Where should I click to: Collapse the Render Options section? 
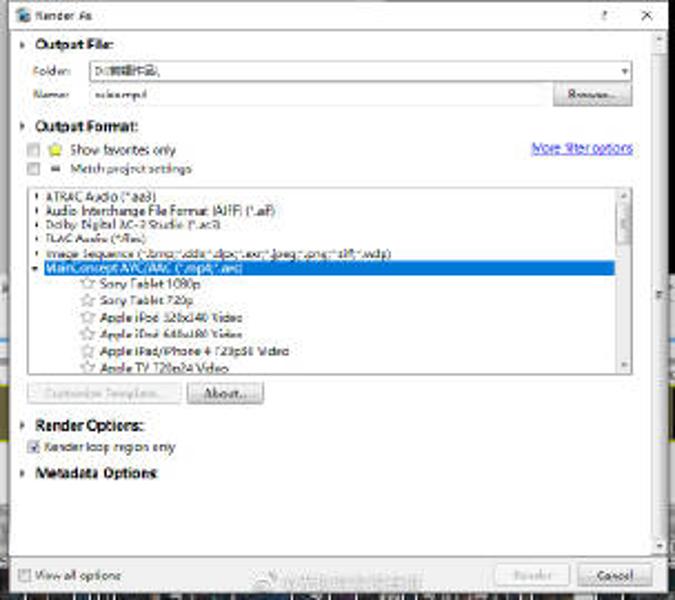24,426
